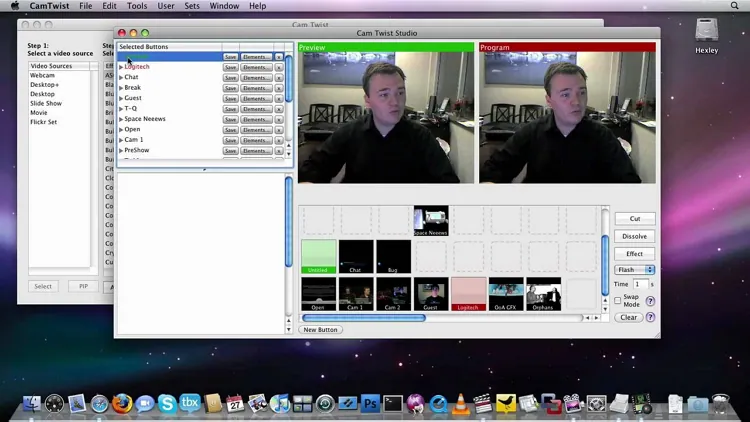This screenshot has height=422, width=750.
Task: Open iCal calendar icon in Dock
Action: [235, 403]
